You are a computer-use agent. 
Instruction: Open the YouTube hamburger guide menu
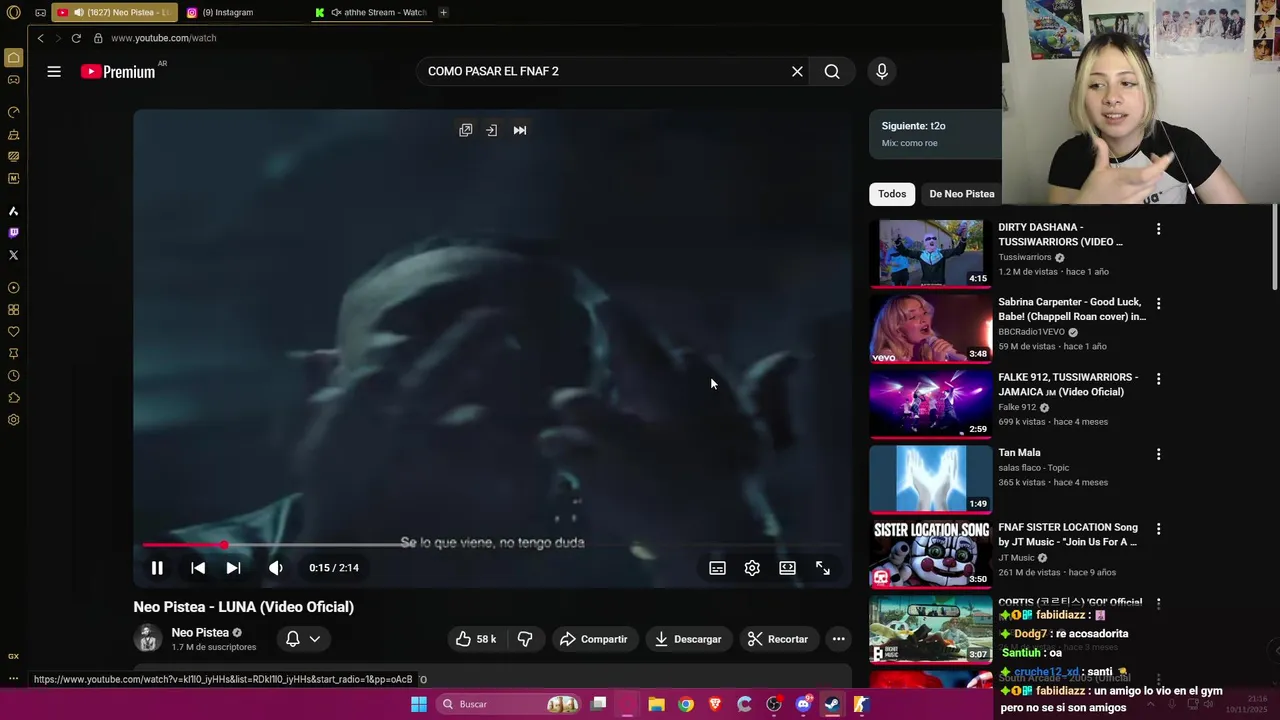(54, 71)
